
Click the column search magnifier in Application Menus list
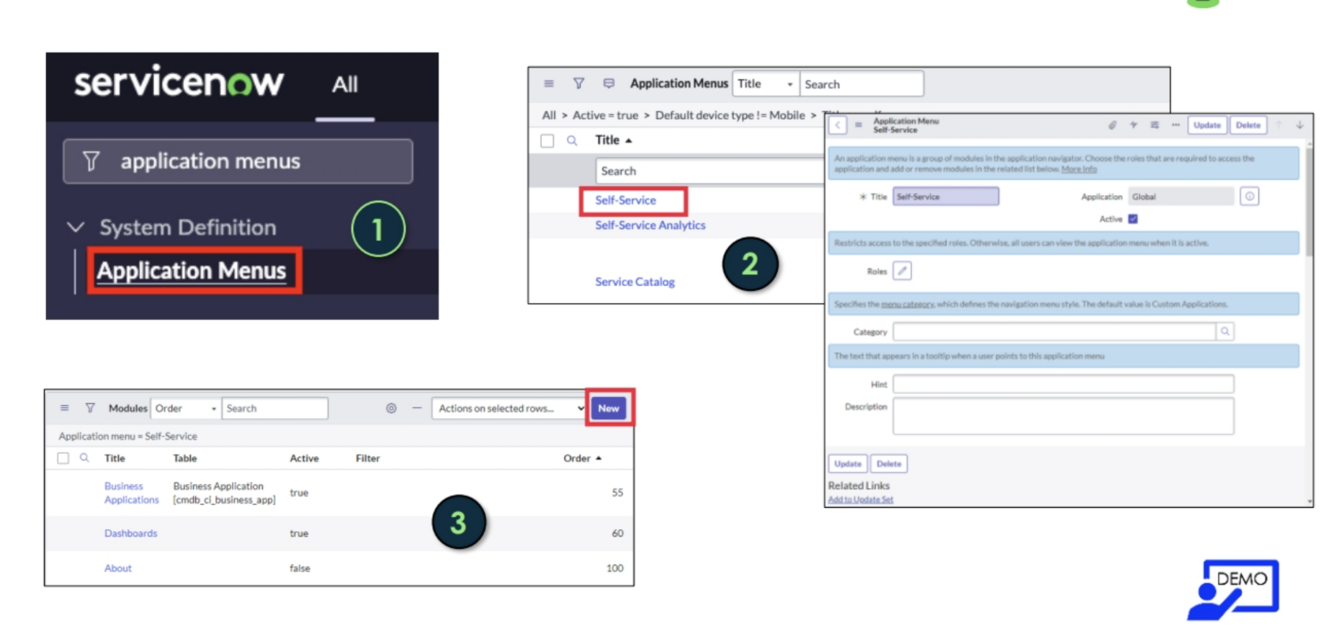572,141
